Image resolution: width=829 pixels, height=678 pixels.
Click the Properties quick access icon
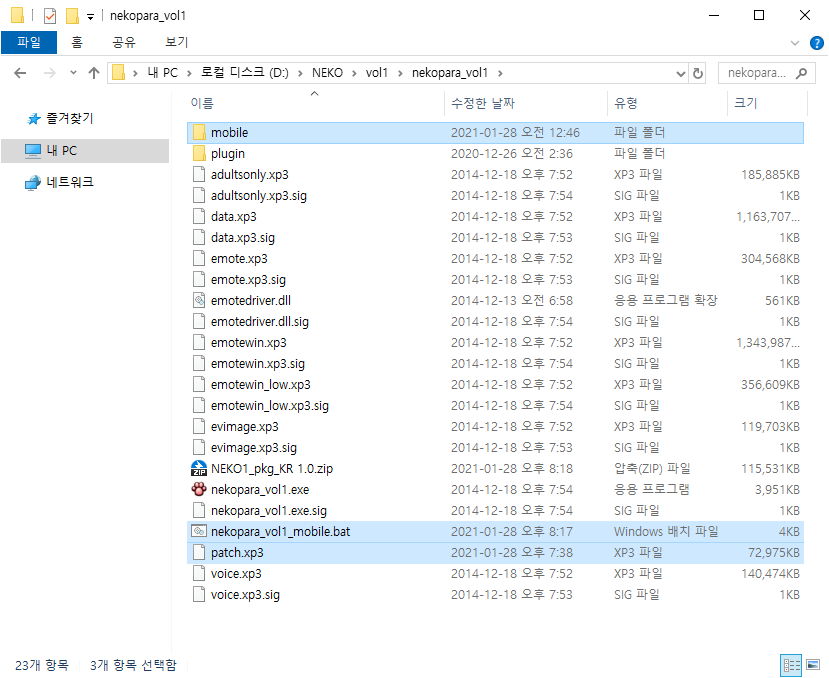pos(50,16)
